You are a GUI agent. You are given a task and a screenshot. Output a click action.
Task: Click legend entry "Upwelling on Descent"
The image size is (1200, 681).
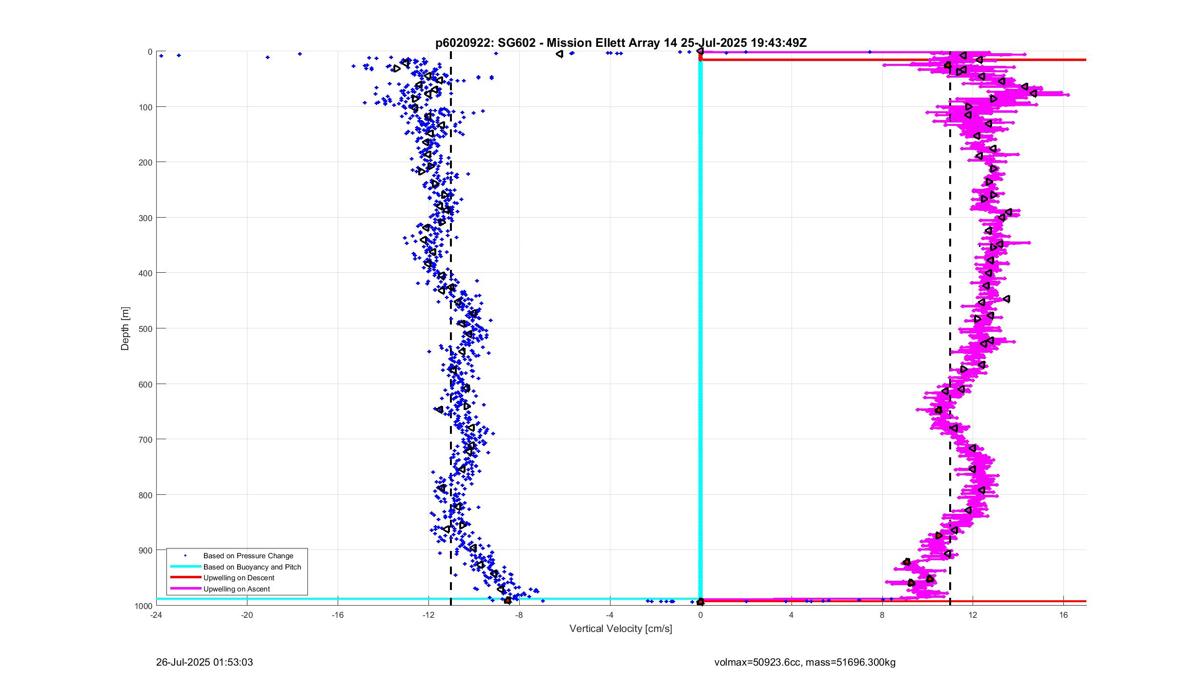(x=238, y=578)
